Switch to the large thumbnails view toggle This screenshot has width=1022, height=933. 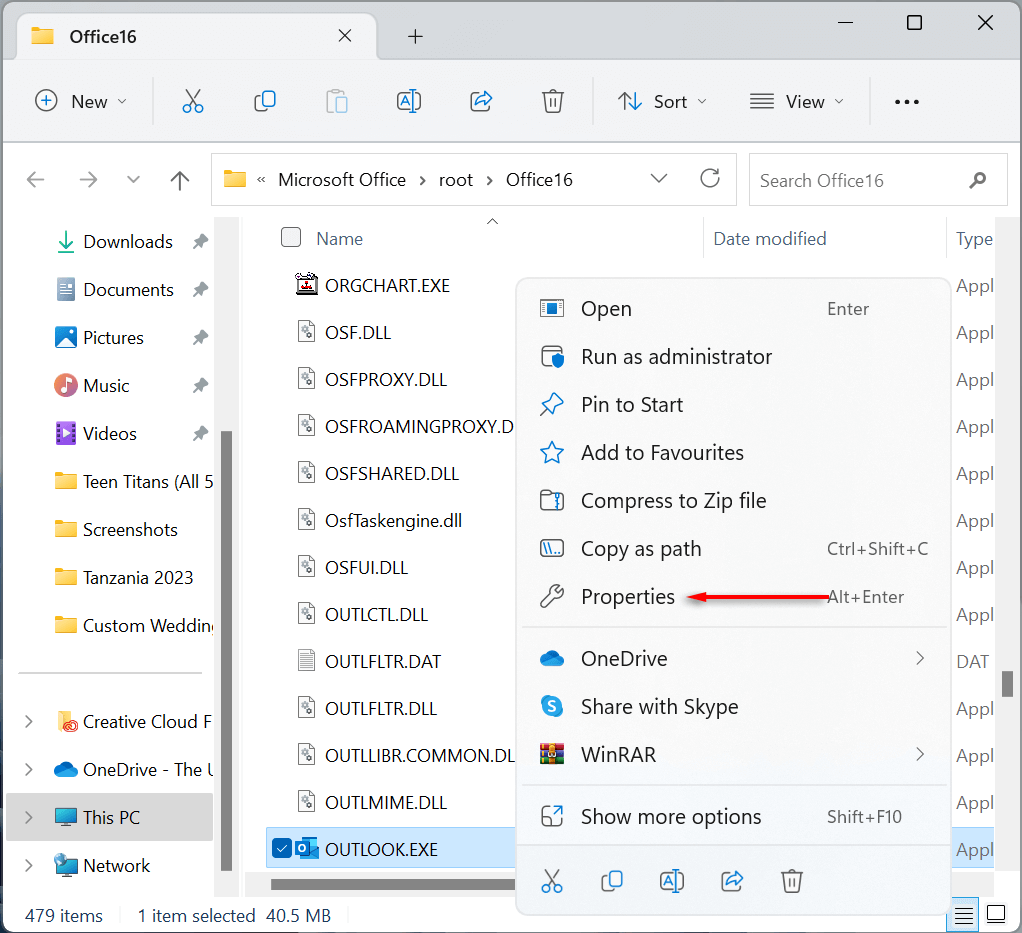pyautogui.click(x=996, y=914)
